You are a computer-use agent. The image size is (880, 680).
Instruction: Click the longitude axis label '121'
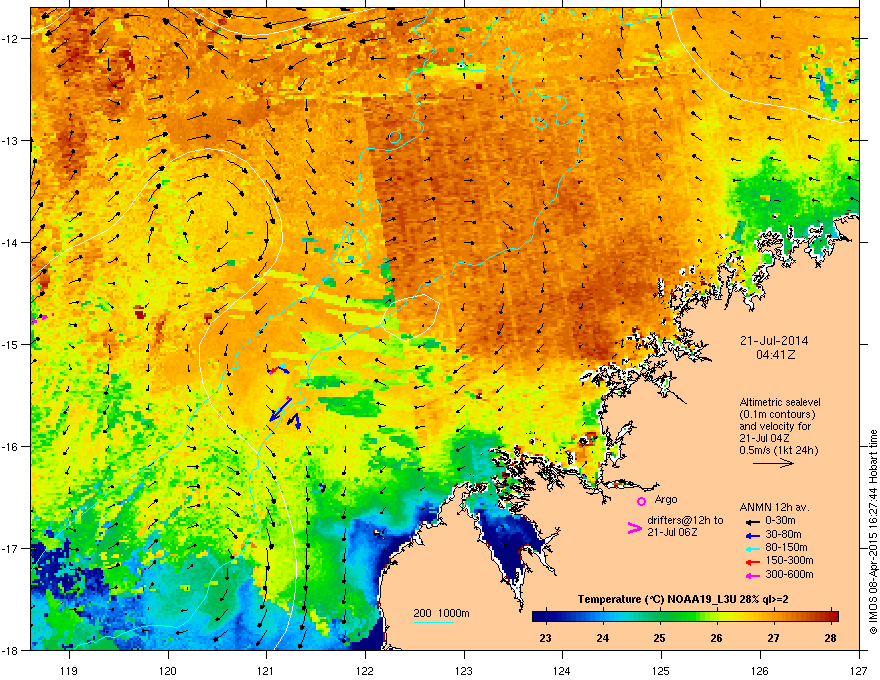[x=266, y=670]
